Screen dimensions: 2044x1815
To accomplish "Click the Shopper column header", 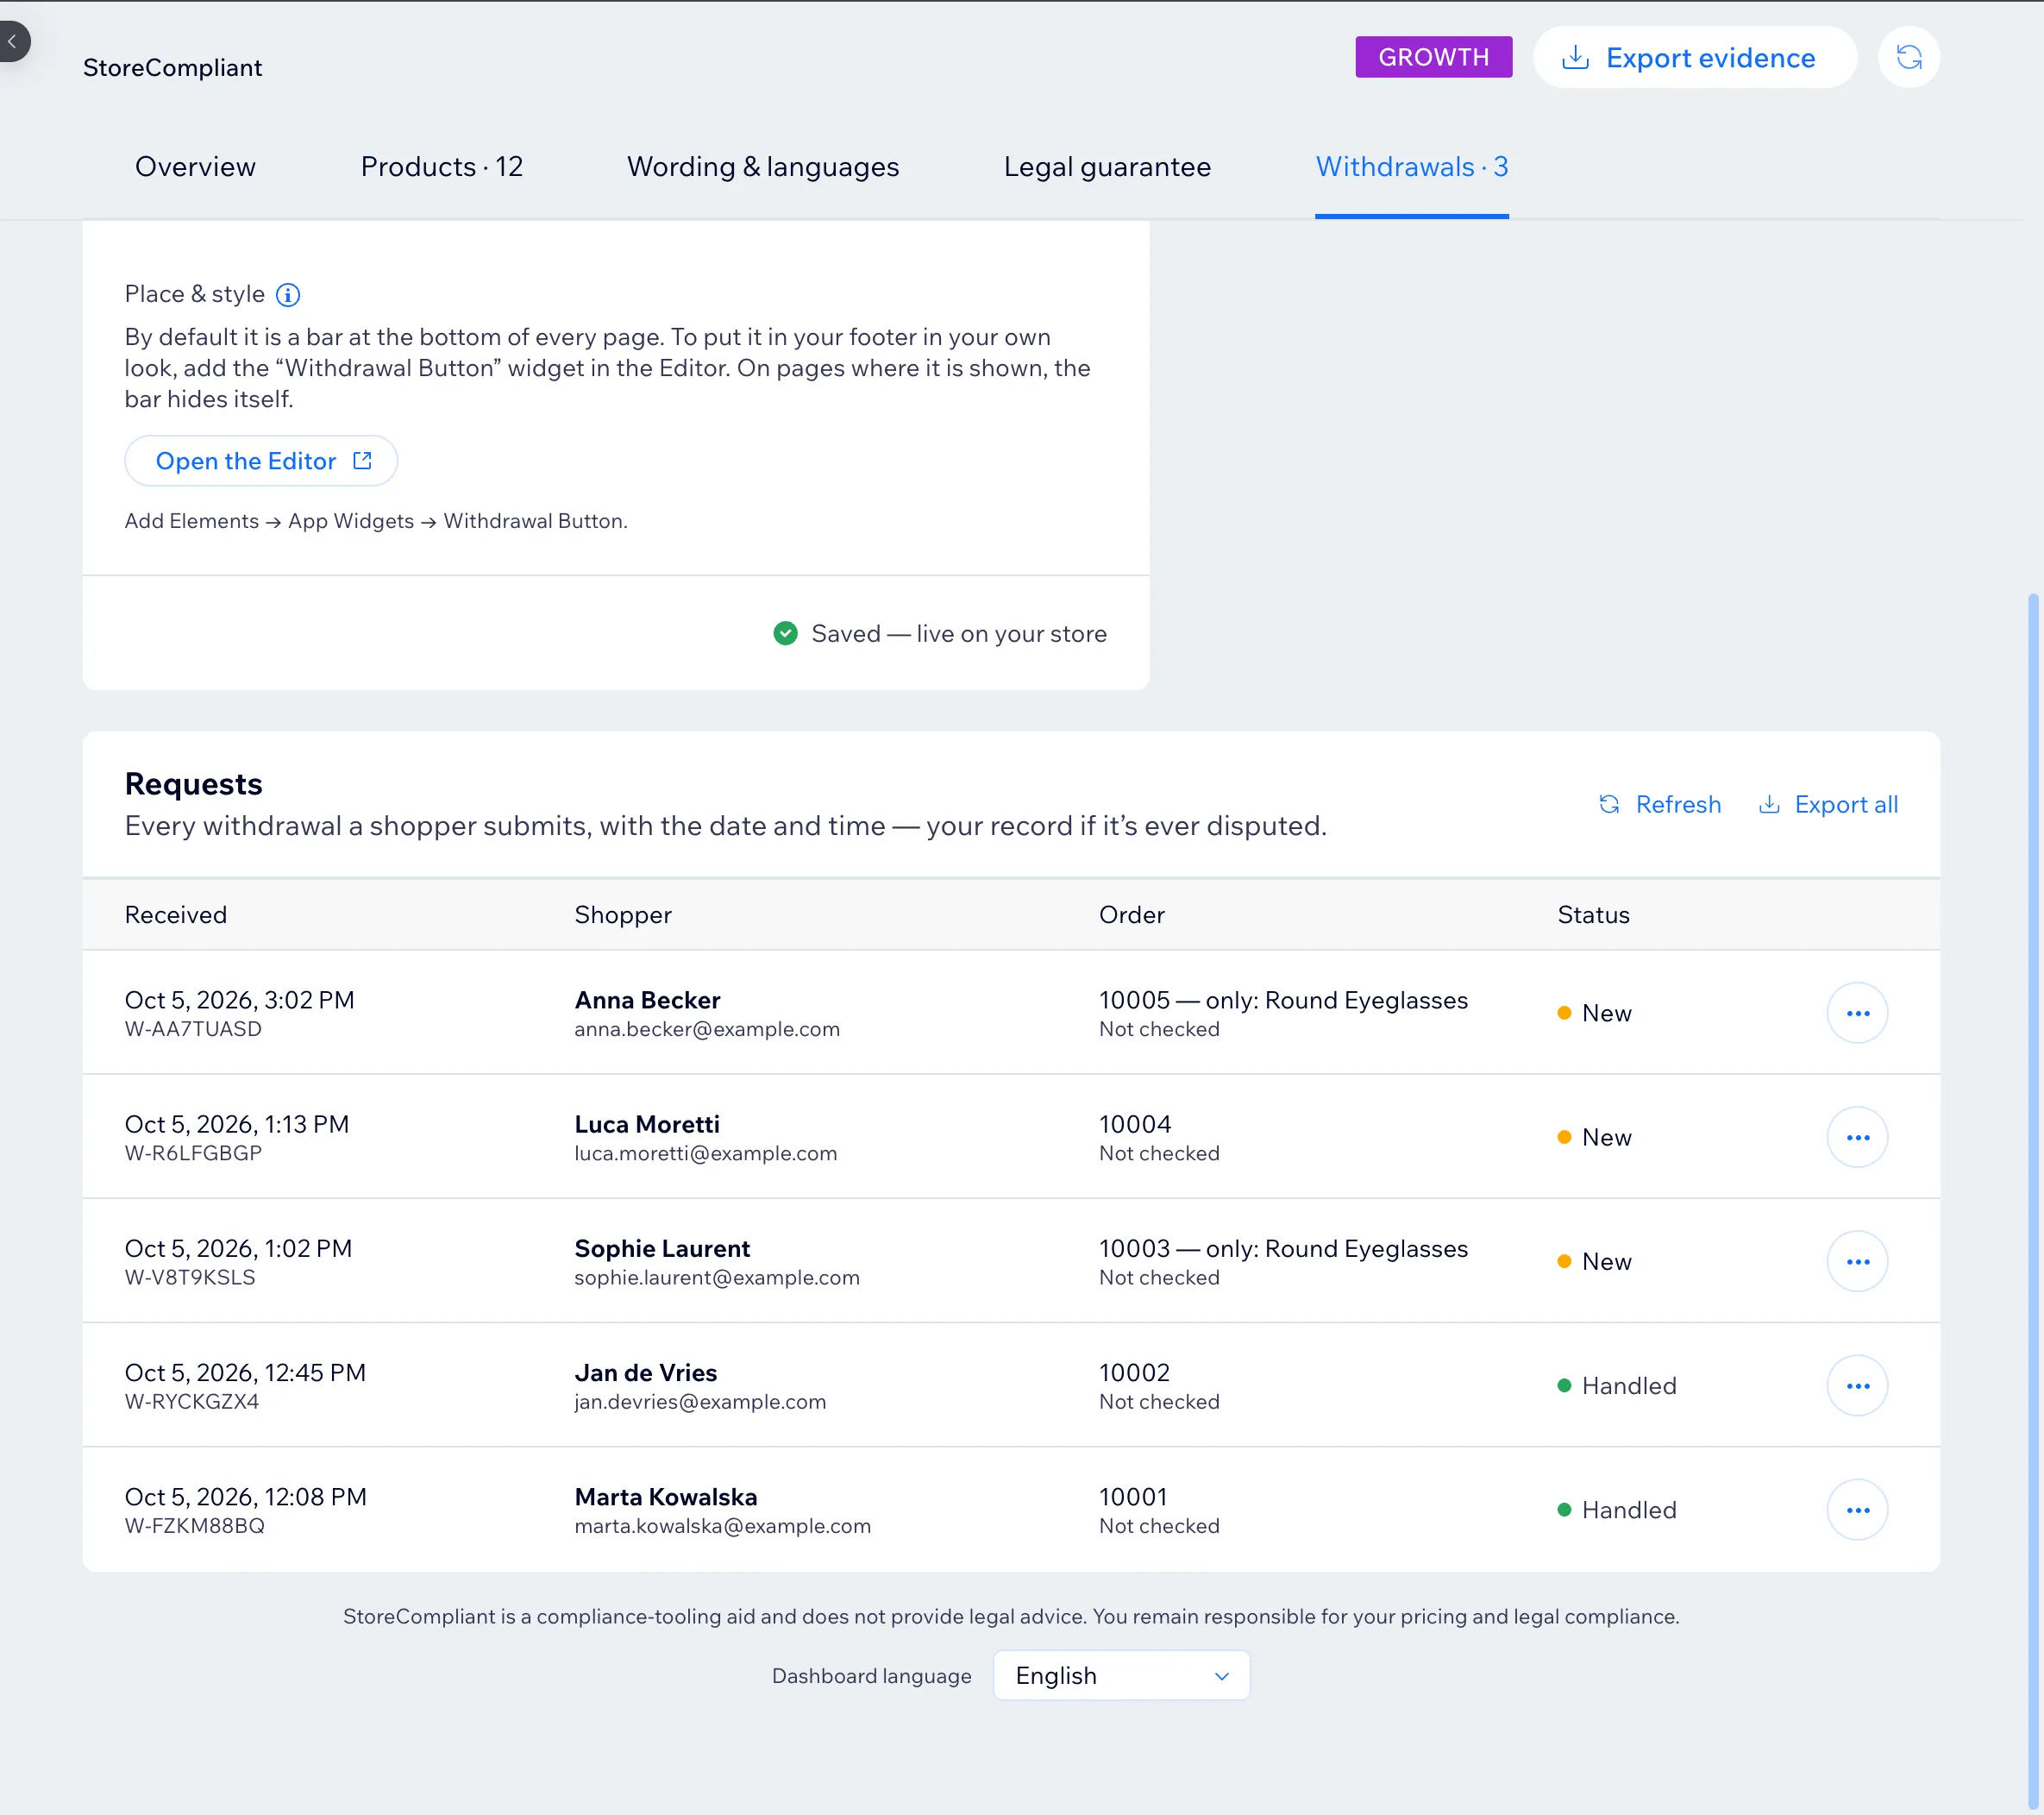I will pos(623,914).
